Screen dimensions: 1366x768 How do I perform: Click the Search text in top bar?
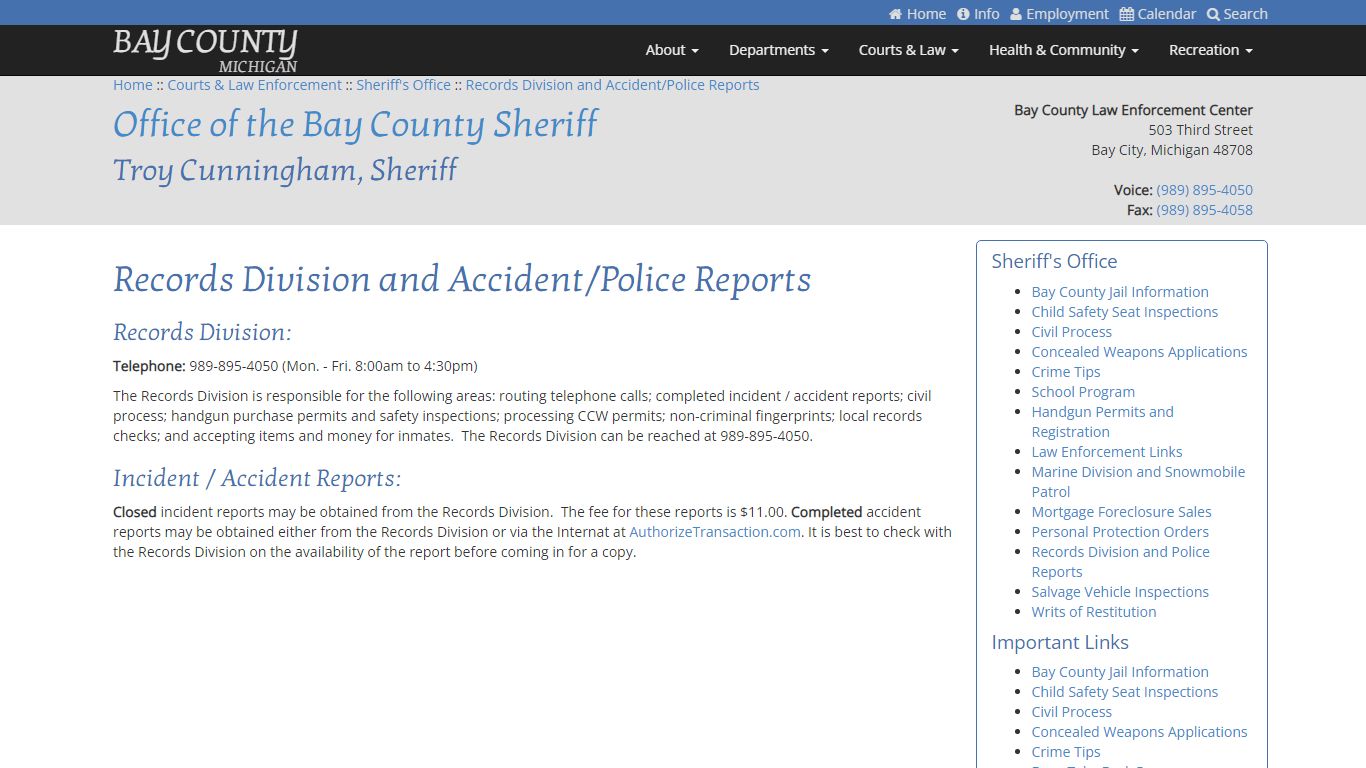pos(1245,14)
